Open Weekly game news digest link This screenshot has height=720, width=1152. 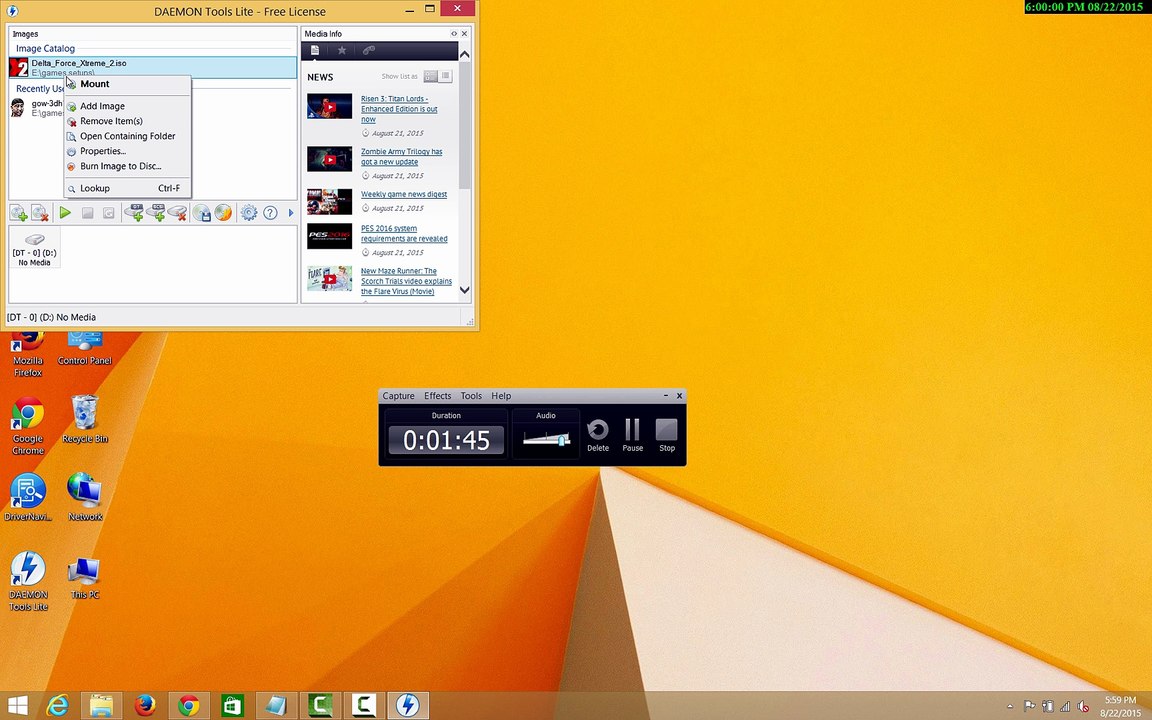pos(404,194)
